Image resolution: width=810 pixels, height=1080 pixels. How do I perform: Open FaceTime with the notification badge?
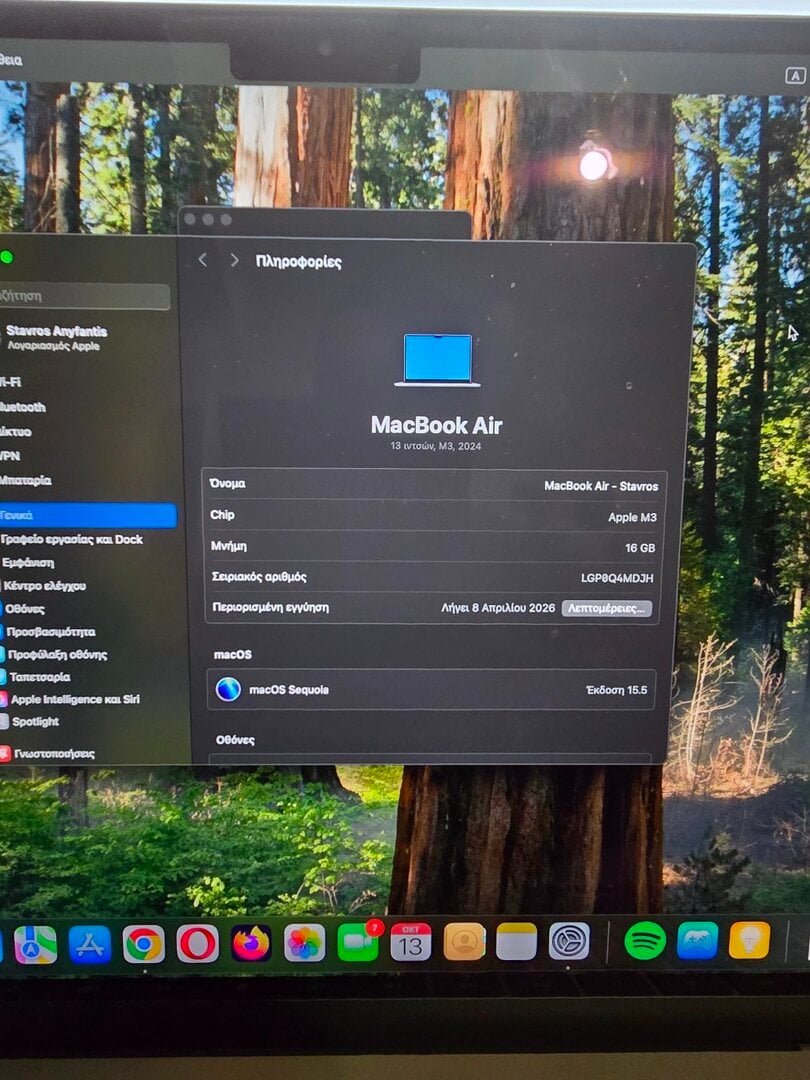pyautogui.click(x=358, y=942)
